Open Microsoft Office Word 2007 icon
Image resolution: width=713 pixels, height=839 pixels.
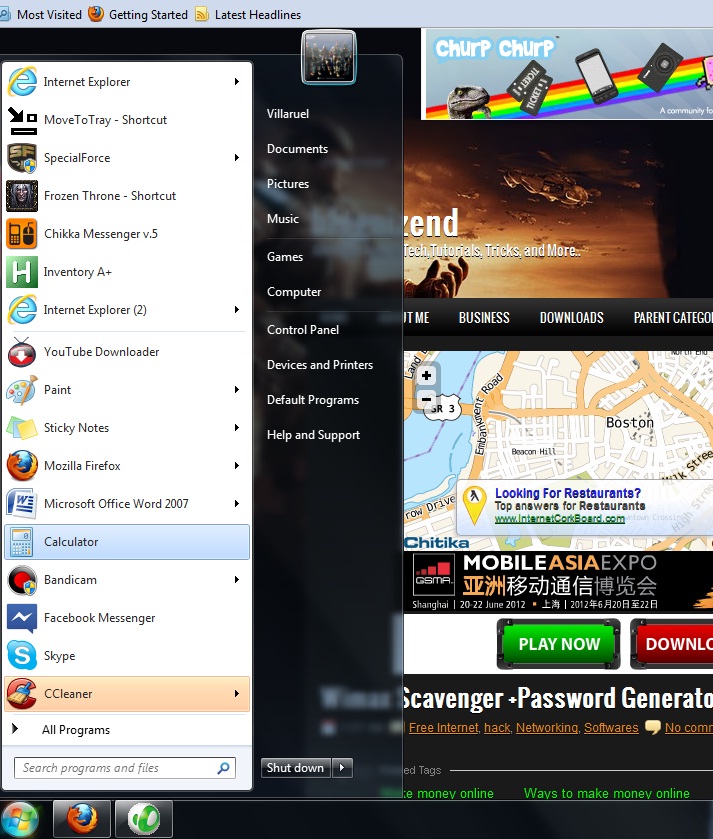[22, 504]
